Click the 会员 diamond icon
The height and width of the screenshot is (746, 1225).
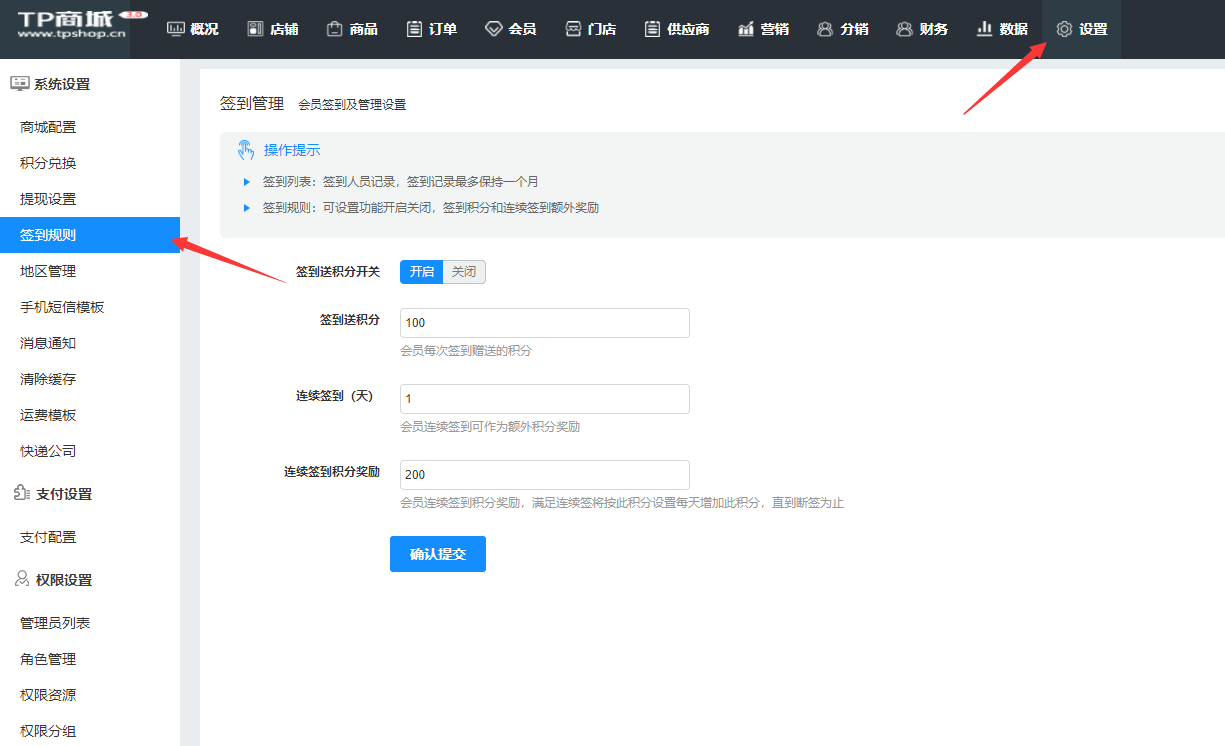pyautogui.click(x=493, y=29)
